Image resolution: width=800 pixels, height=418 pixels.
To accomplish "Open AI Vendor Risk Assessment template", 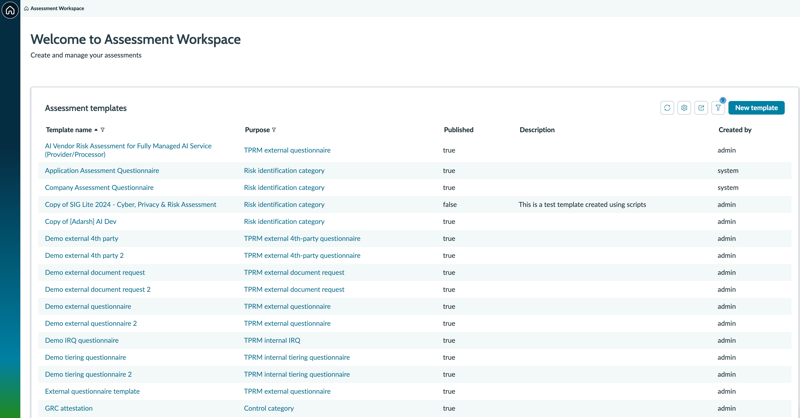I will [x=128, y=150].
